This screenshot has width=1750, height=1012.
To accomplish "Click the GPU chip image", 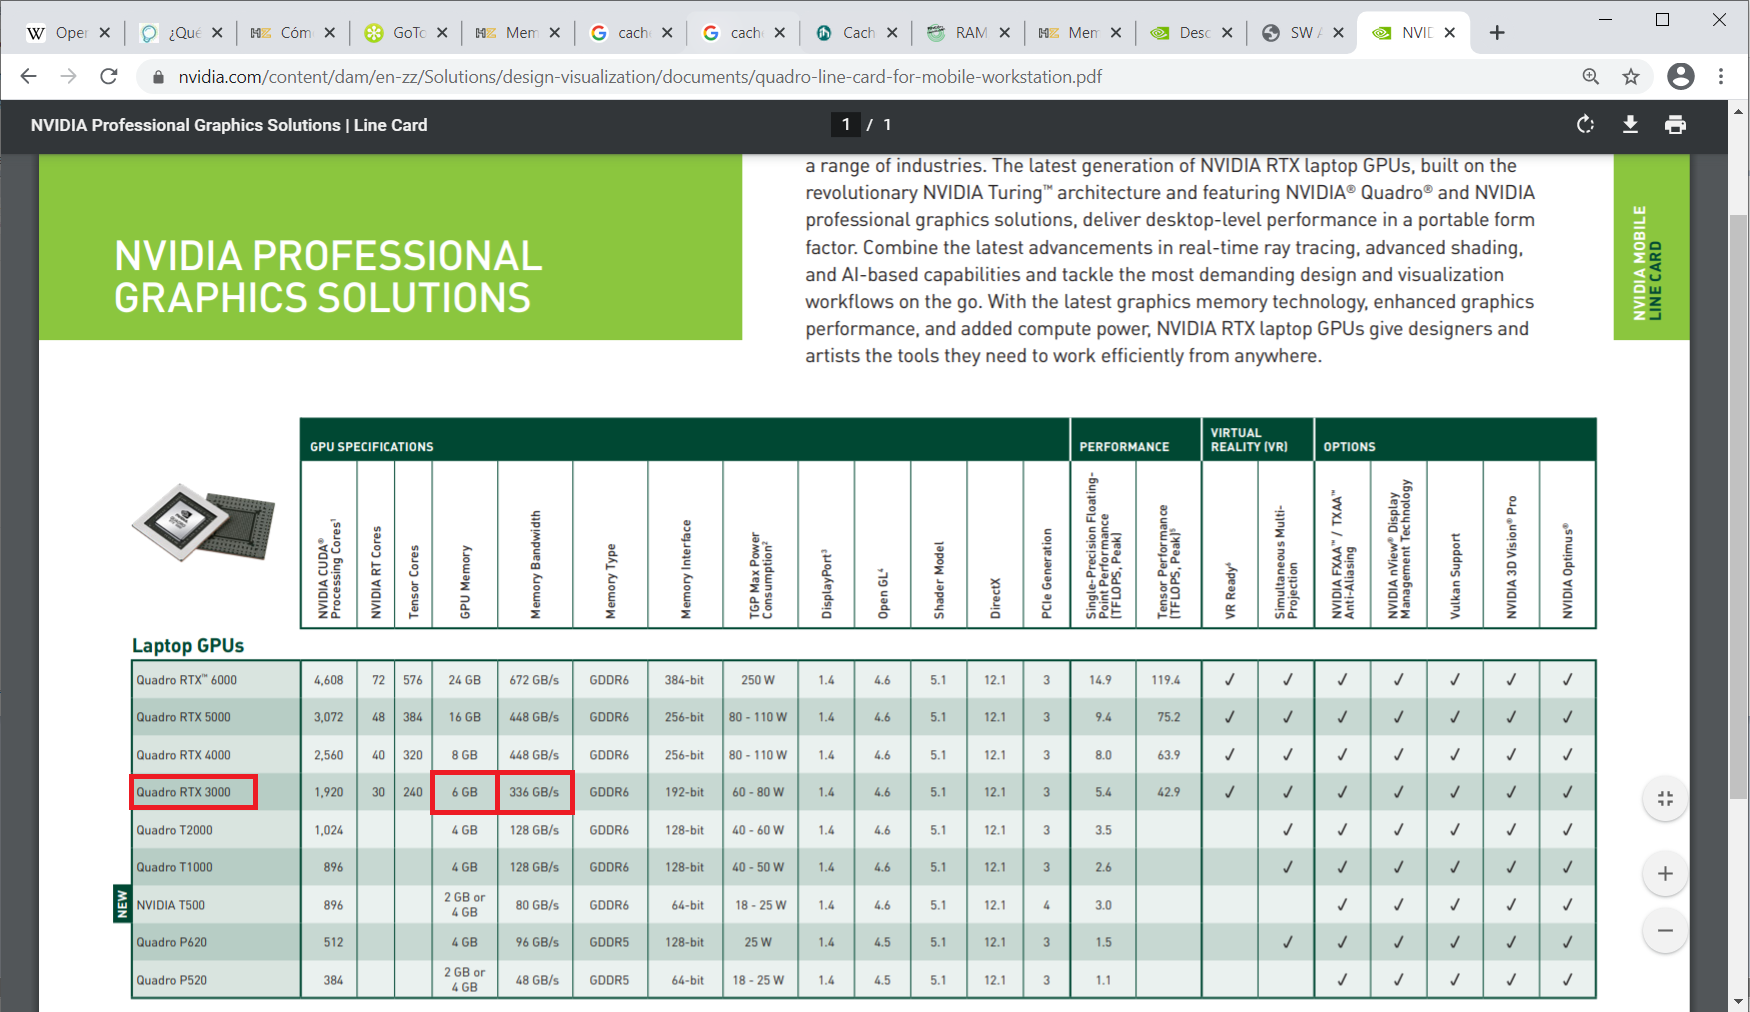I will coord(203,522).
